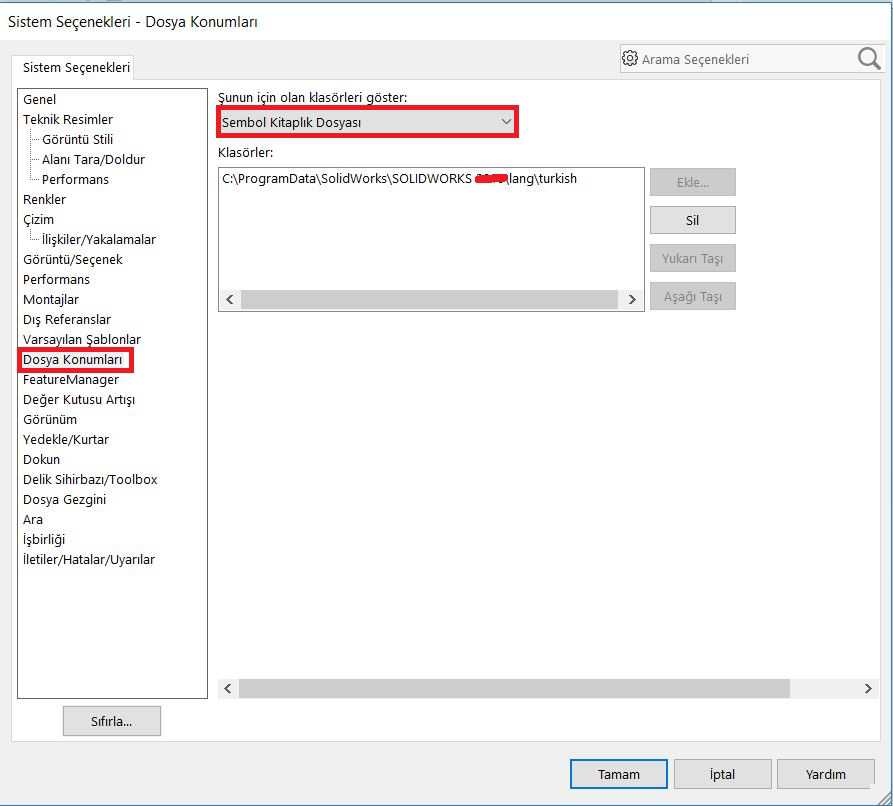Click the bottom panel's left scroll arrow
Screen dimensions: 893x806
click(x=228, y=688)
